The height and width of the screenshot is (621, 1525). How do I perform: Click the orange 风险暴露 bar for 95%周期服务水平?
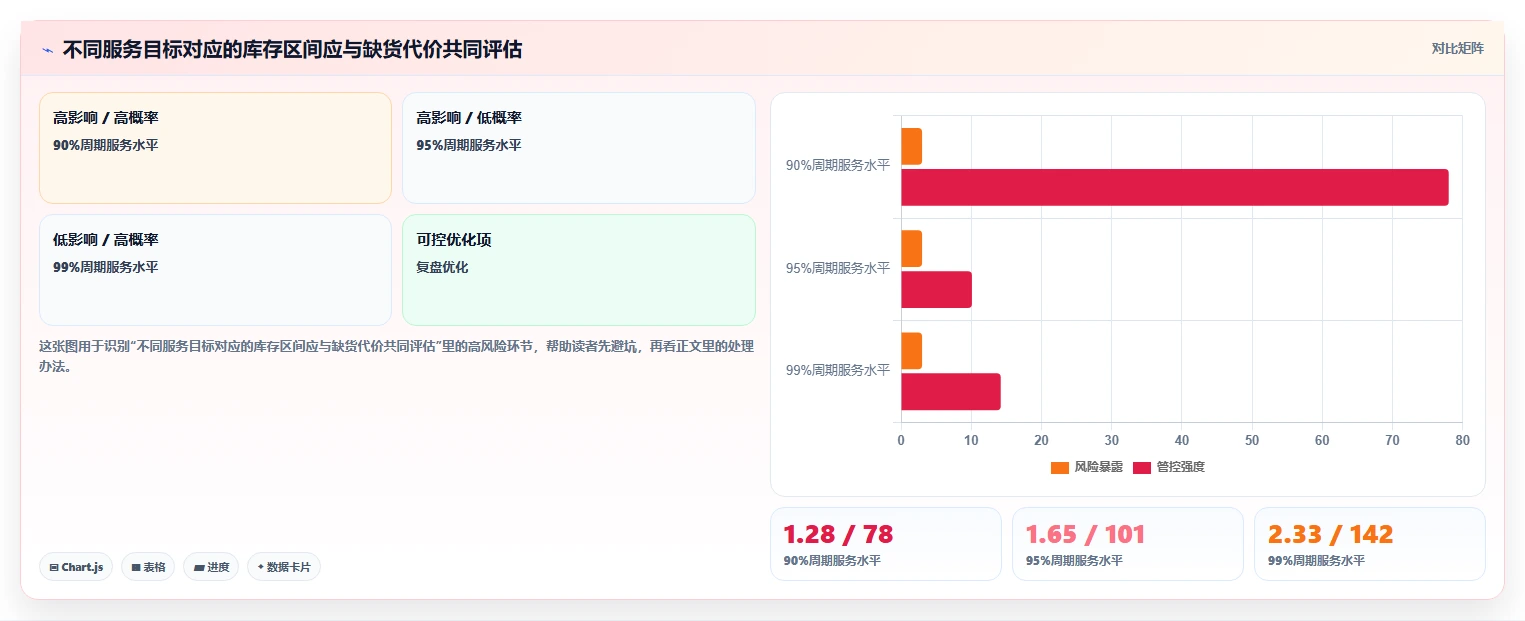pos(911,248)
